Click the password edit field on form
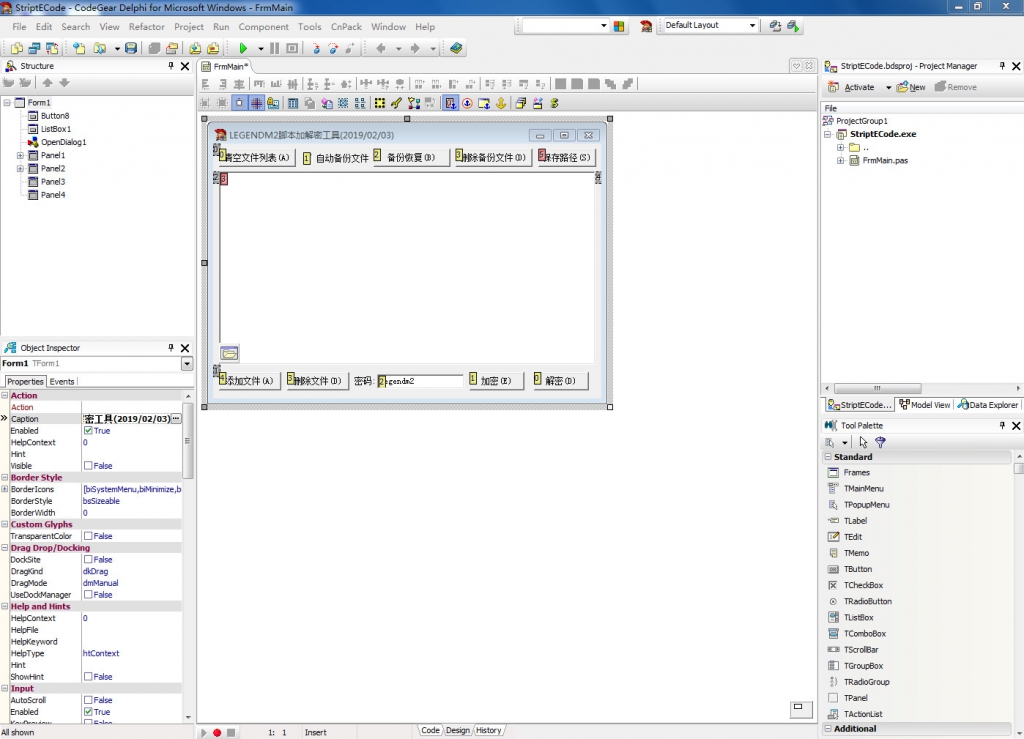Image resolution: width=1024 pixels, height=739 pixels. (x=424, y=381)
